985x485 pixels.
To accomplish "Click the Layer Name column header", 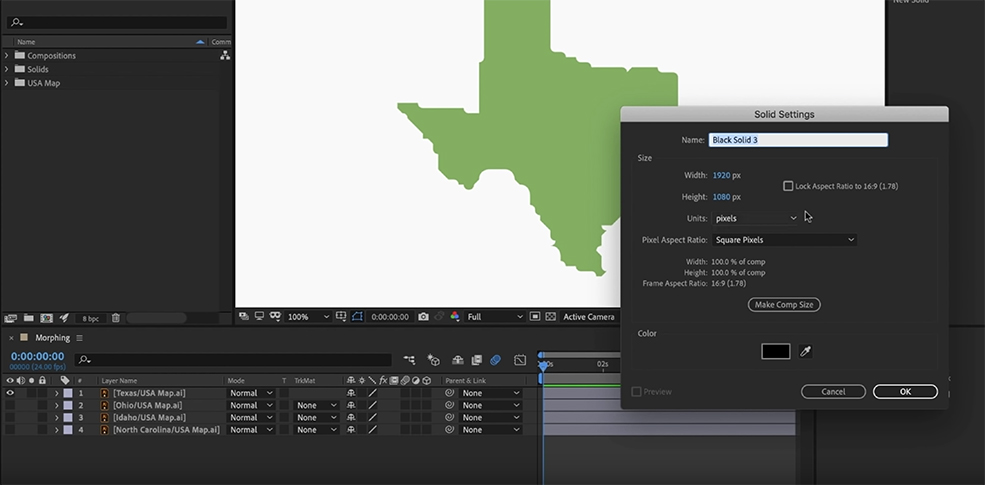I will point(119,380).
